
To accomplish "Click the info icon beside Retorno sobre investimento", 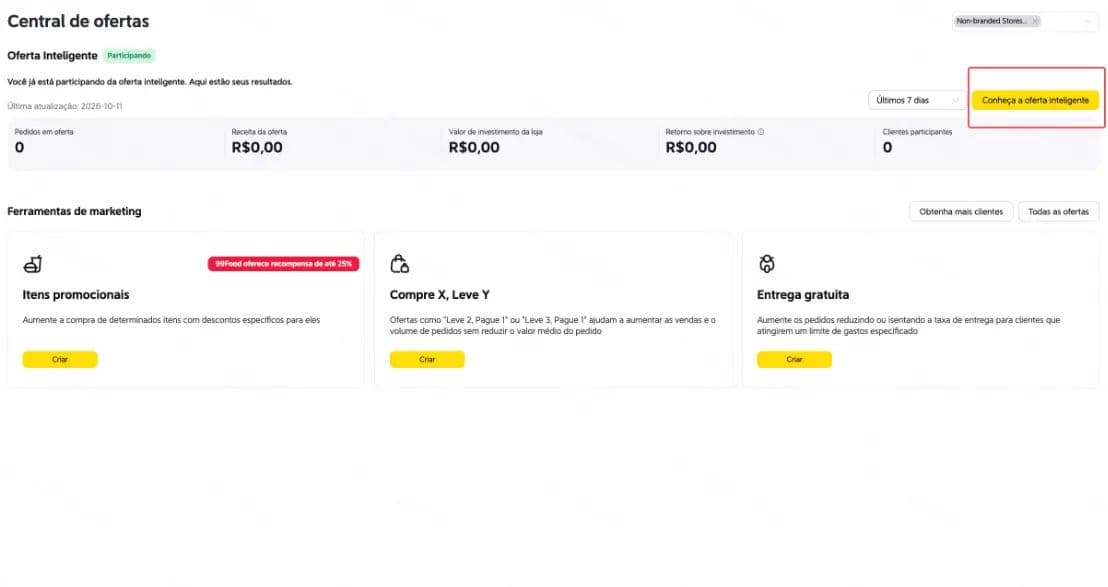I will [x=761, y=132].
